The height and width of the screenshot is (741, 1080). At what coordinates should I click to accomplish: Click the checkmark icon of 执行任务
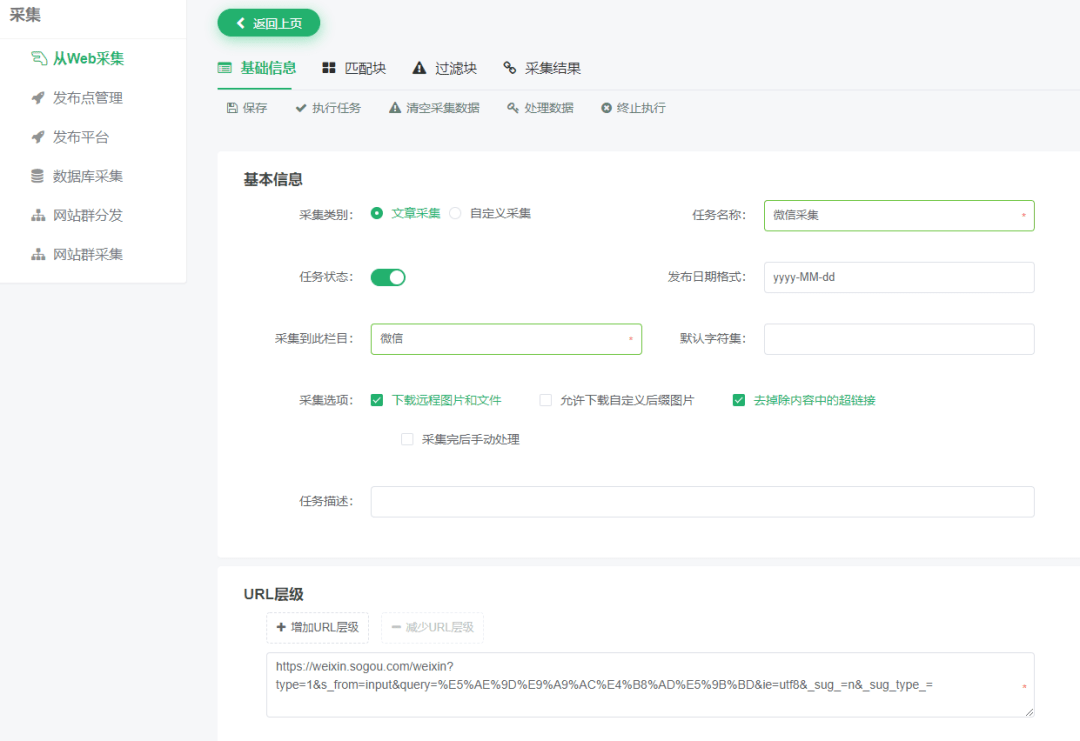(301, 107)
